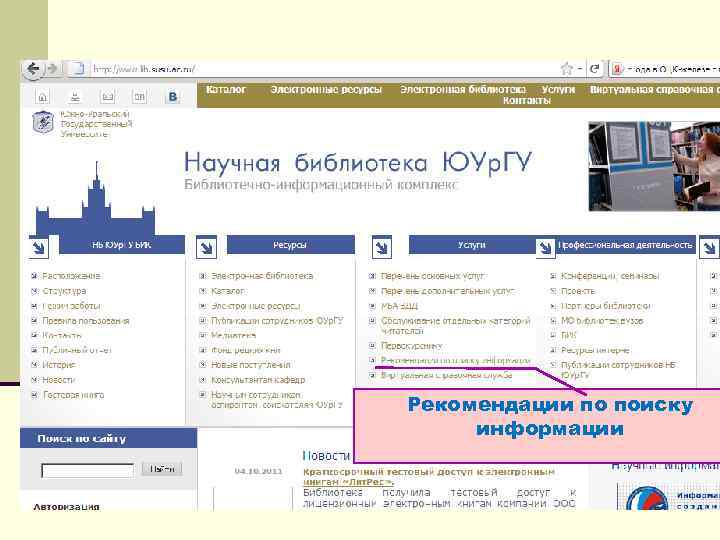Open the Услуги item in the top menu
Image resolution: width=720 pixels, height=540 pixels.
pos(558,90)
